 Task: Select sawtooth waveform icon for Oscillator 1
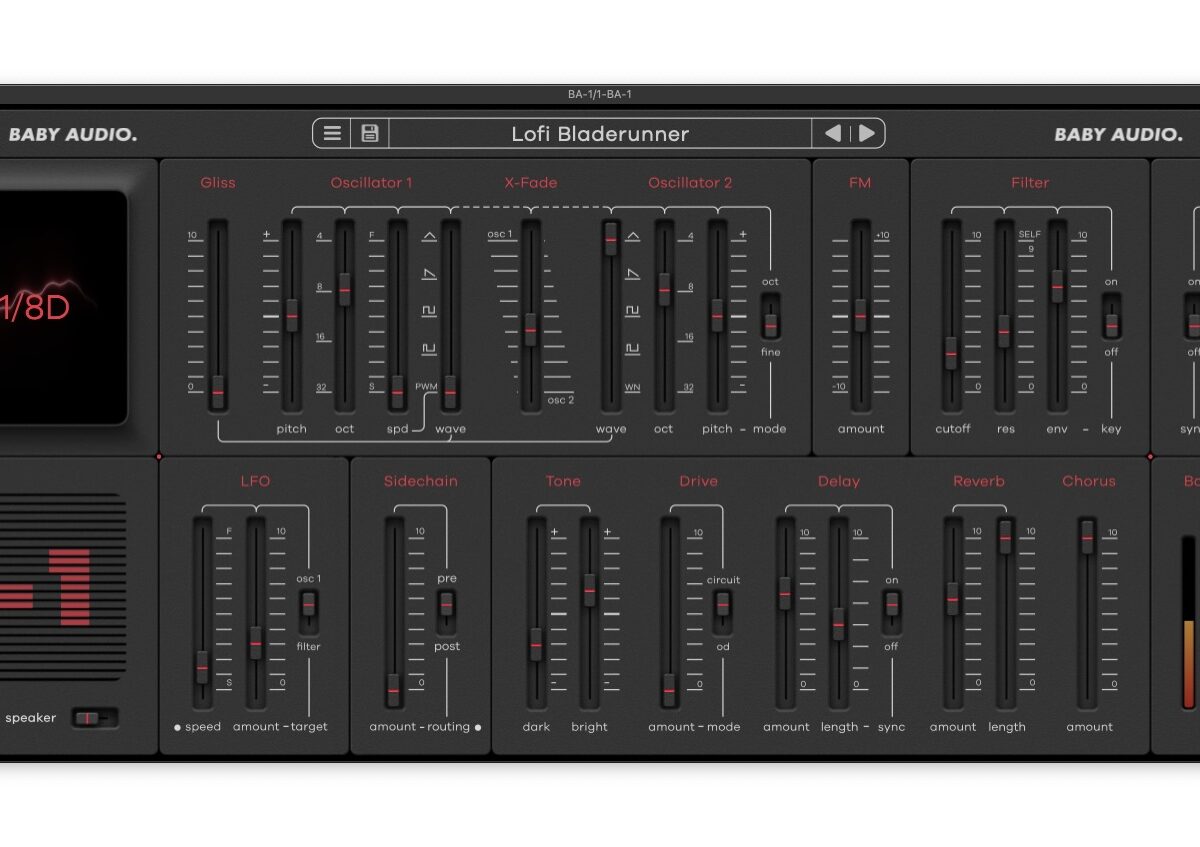tap(429, 274)
